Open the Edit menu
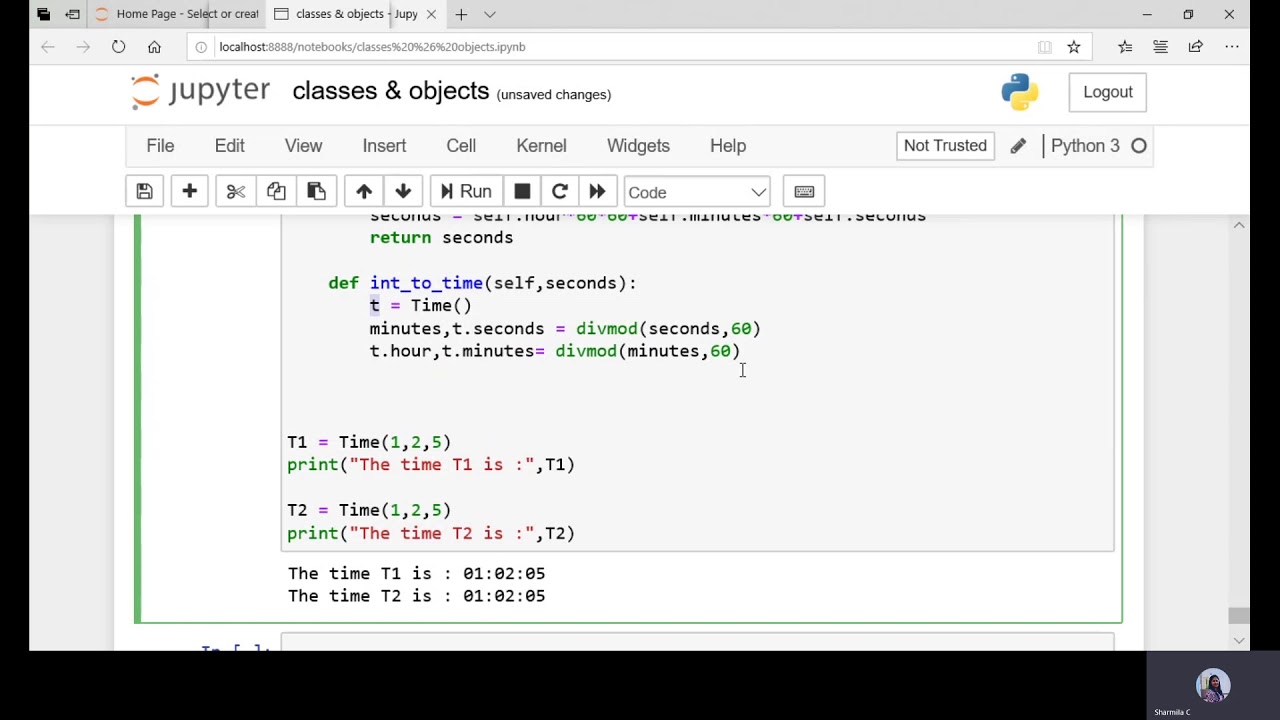The width and height of the screenshot is (1280, 720). pos(230,146)
